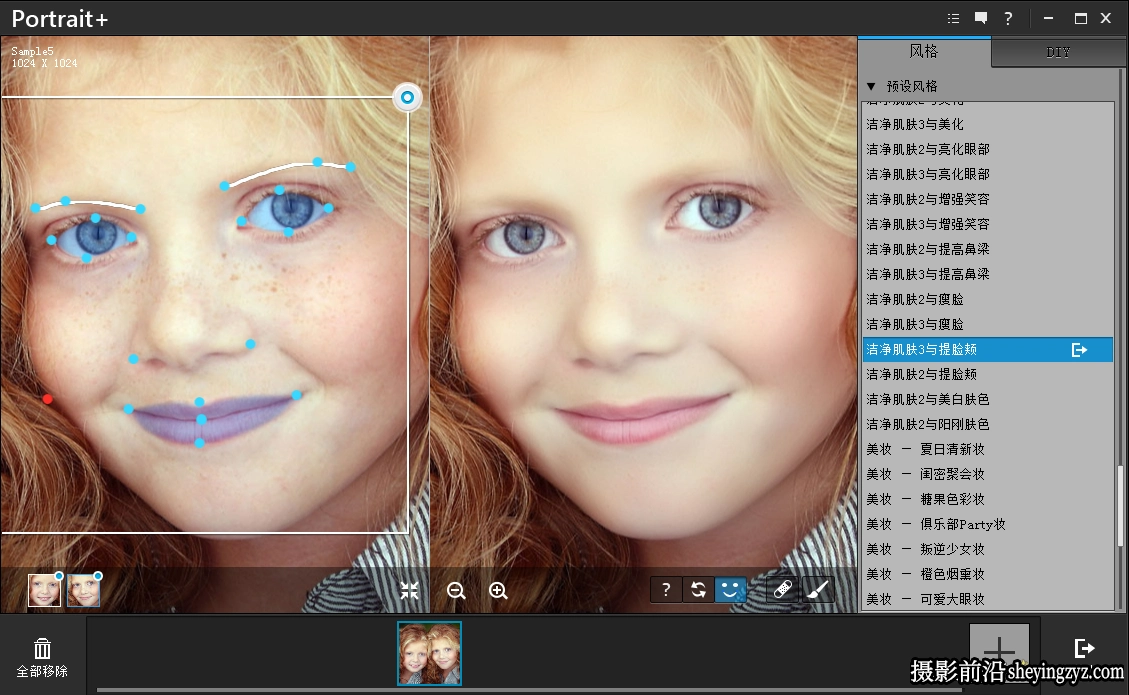Toggle the circle on first face thumbnail
This screenshot has width=1129, height=695.
59,575
